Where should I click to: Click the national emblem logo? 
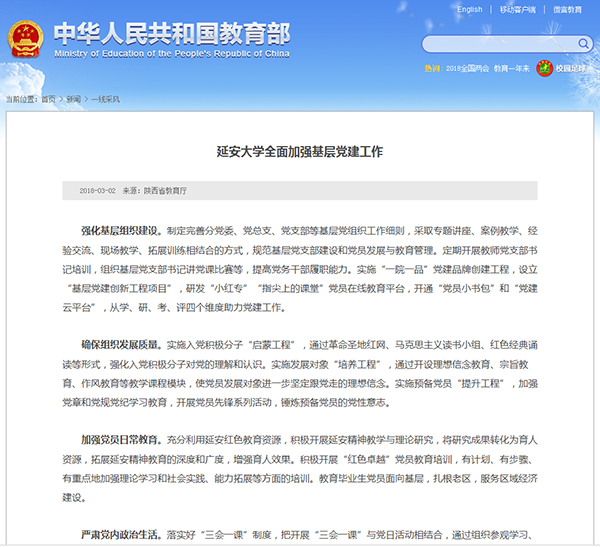tap(26, 39)
